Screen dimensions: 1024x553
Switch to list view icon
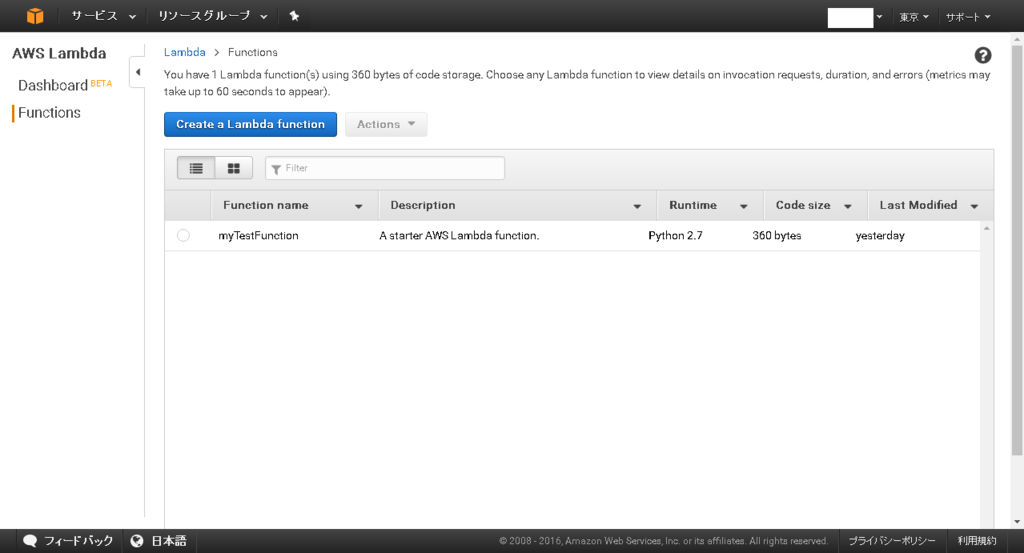196,168
